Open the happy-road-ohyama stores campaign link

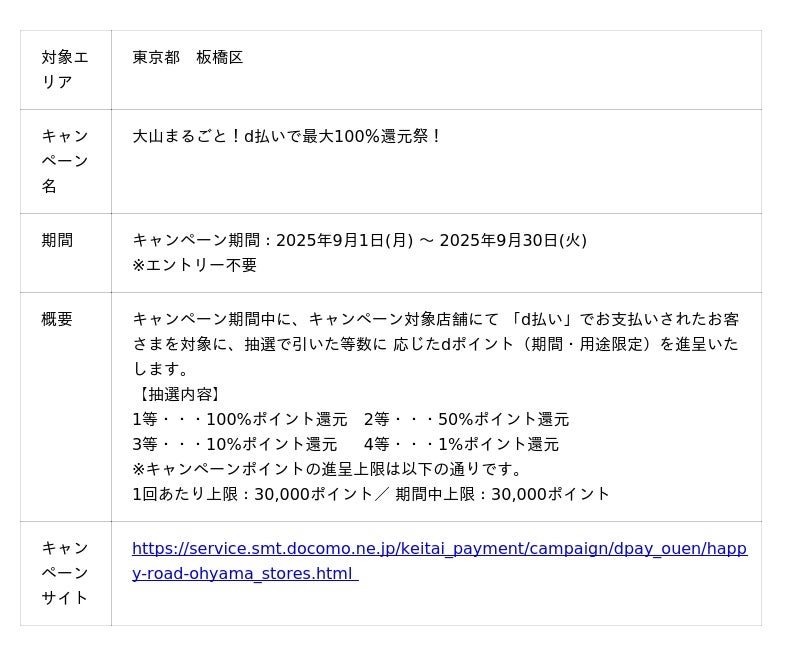(439, 549)
